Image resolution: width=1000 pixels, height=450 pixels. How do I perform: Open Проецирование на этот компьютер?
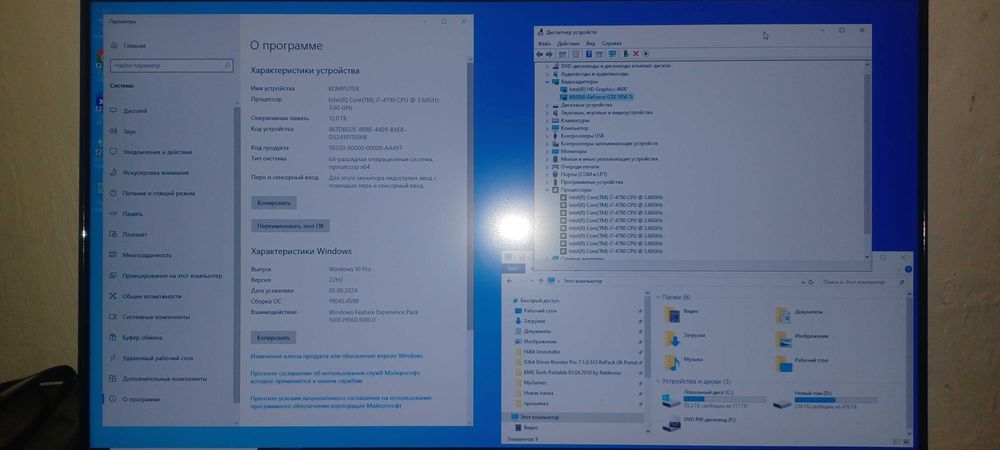pyautogui.click(x=170, y=276)
